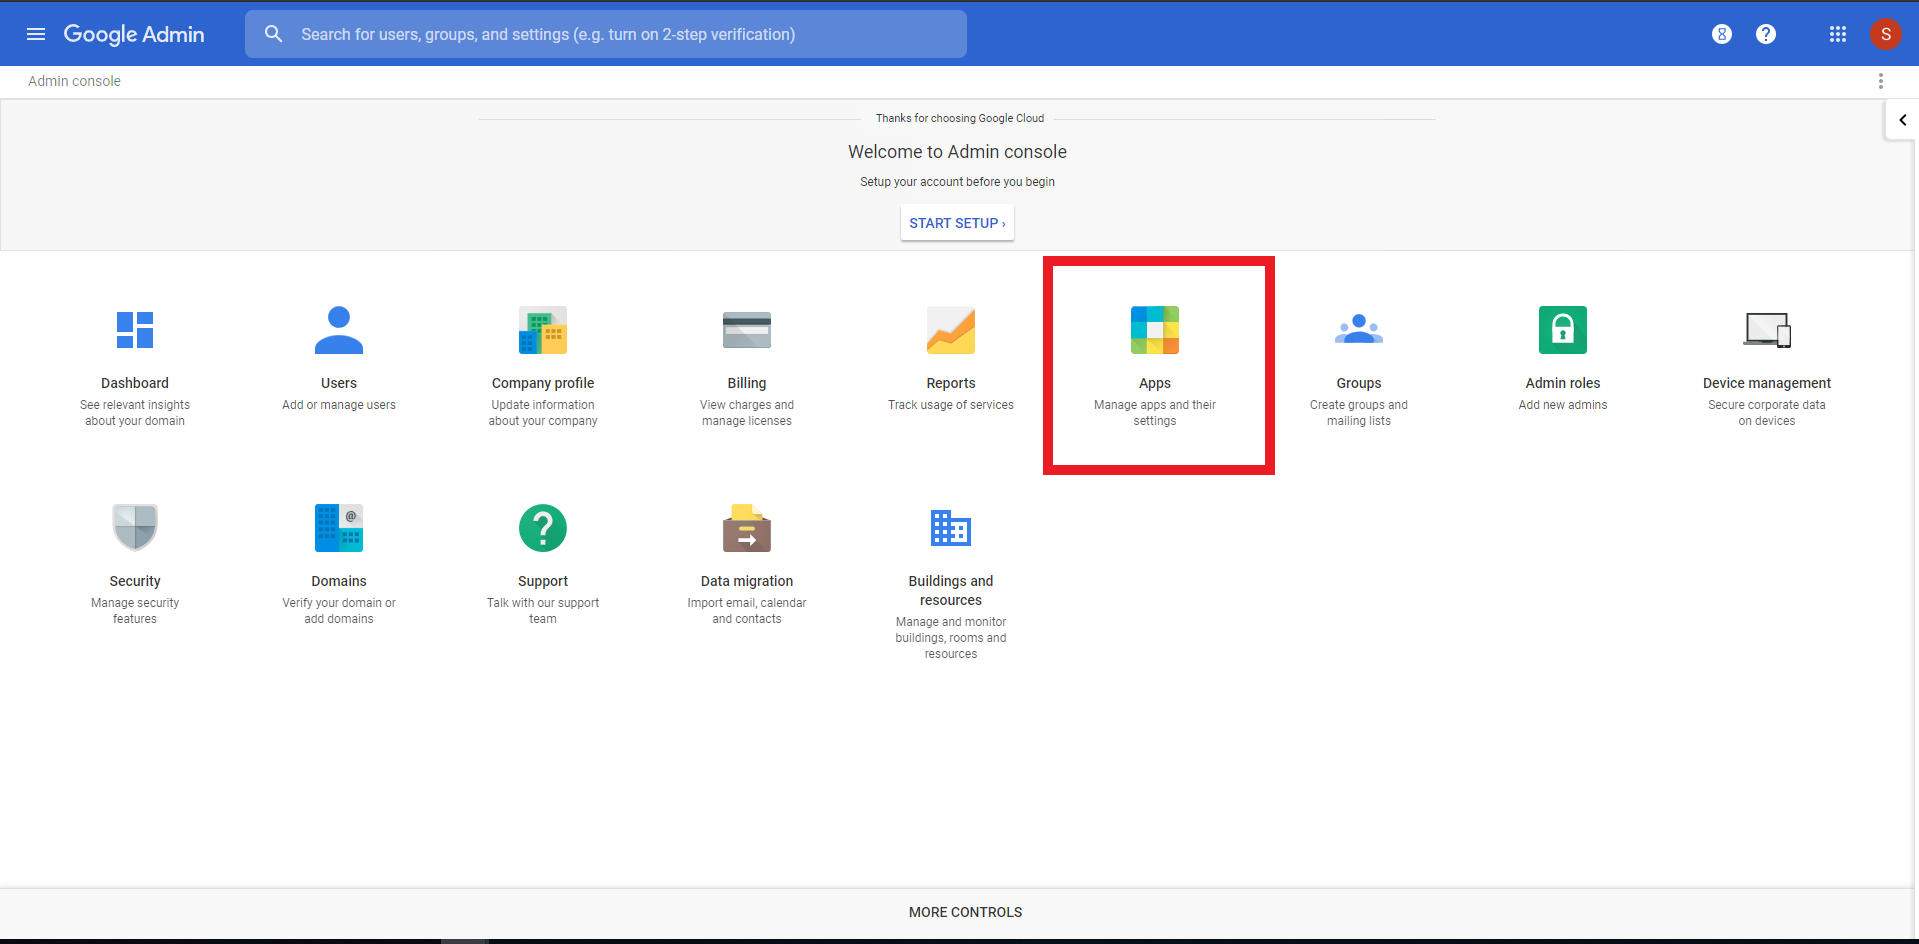Open the hamburger main menu
Screen dimensions: 1919x944
point(36,34)
